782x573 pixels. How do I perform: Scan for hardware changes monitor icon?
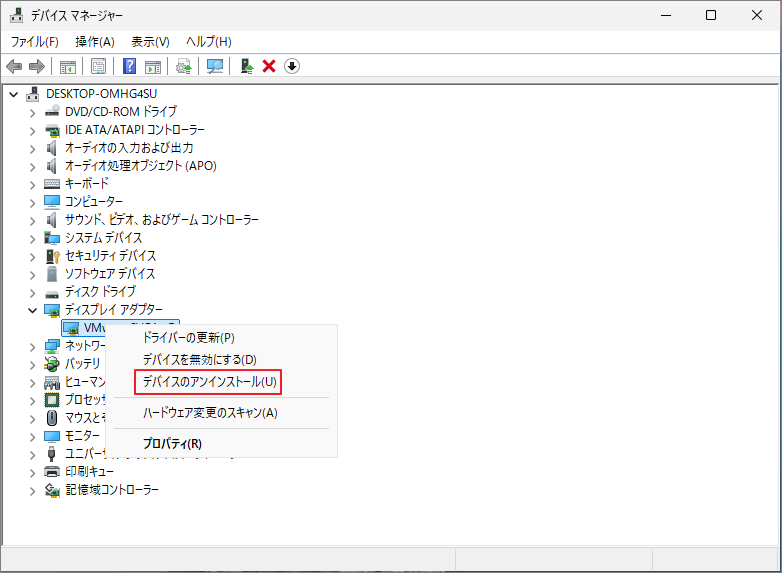tap(215, 66)
